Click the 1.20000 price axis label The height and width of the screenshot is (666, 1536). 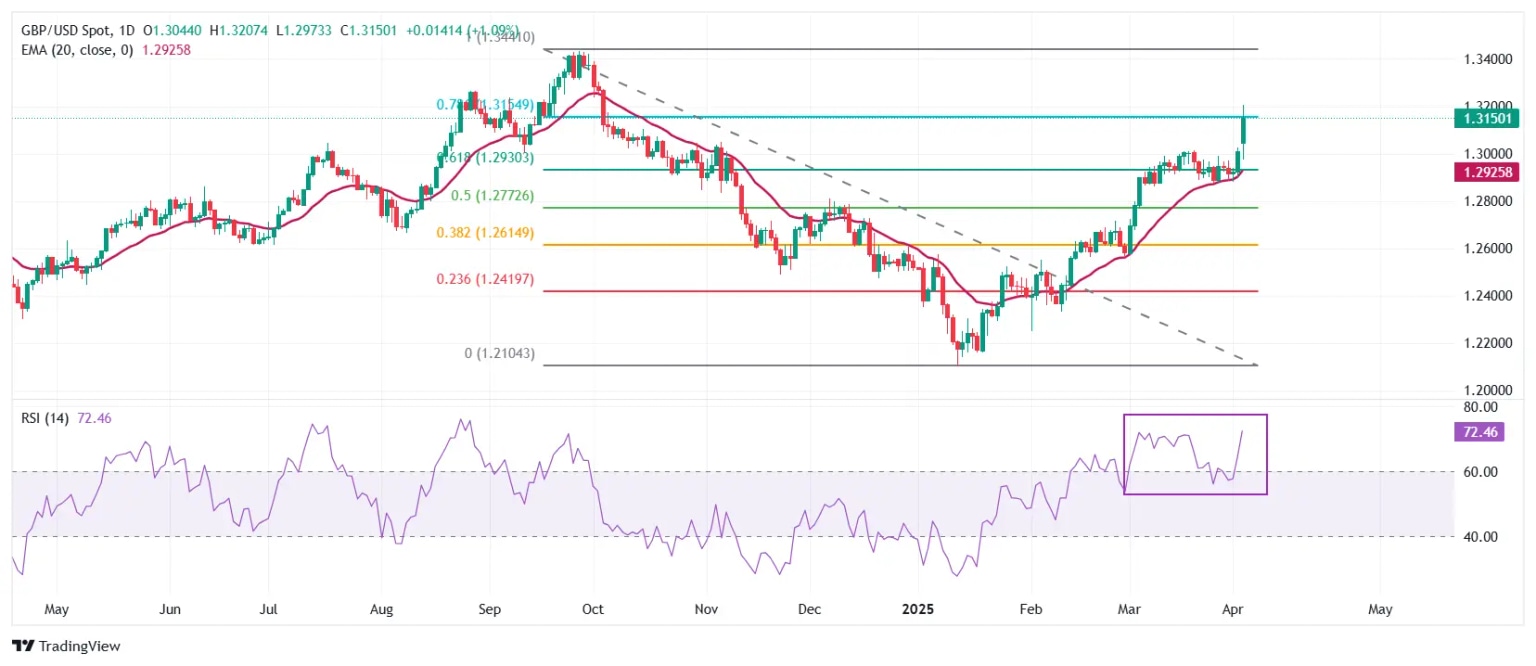point(1481,390)
